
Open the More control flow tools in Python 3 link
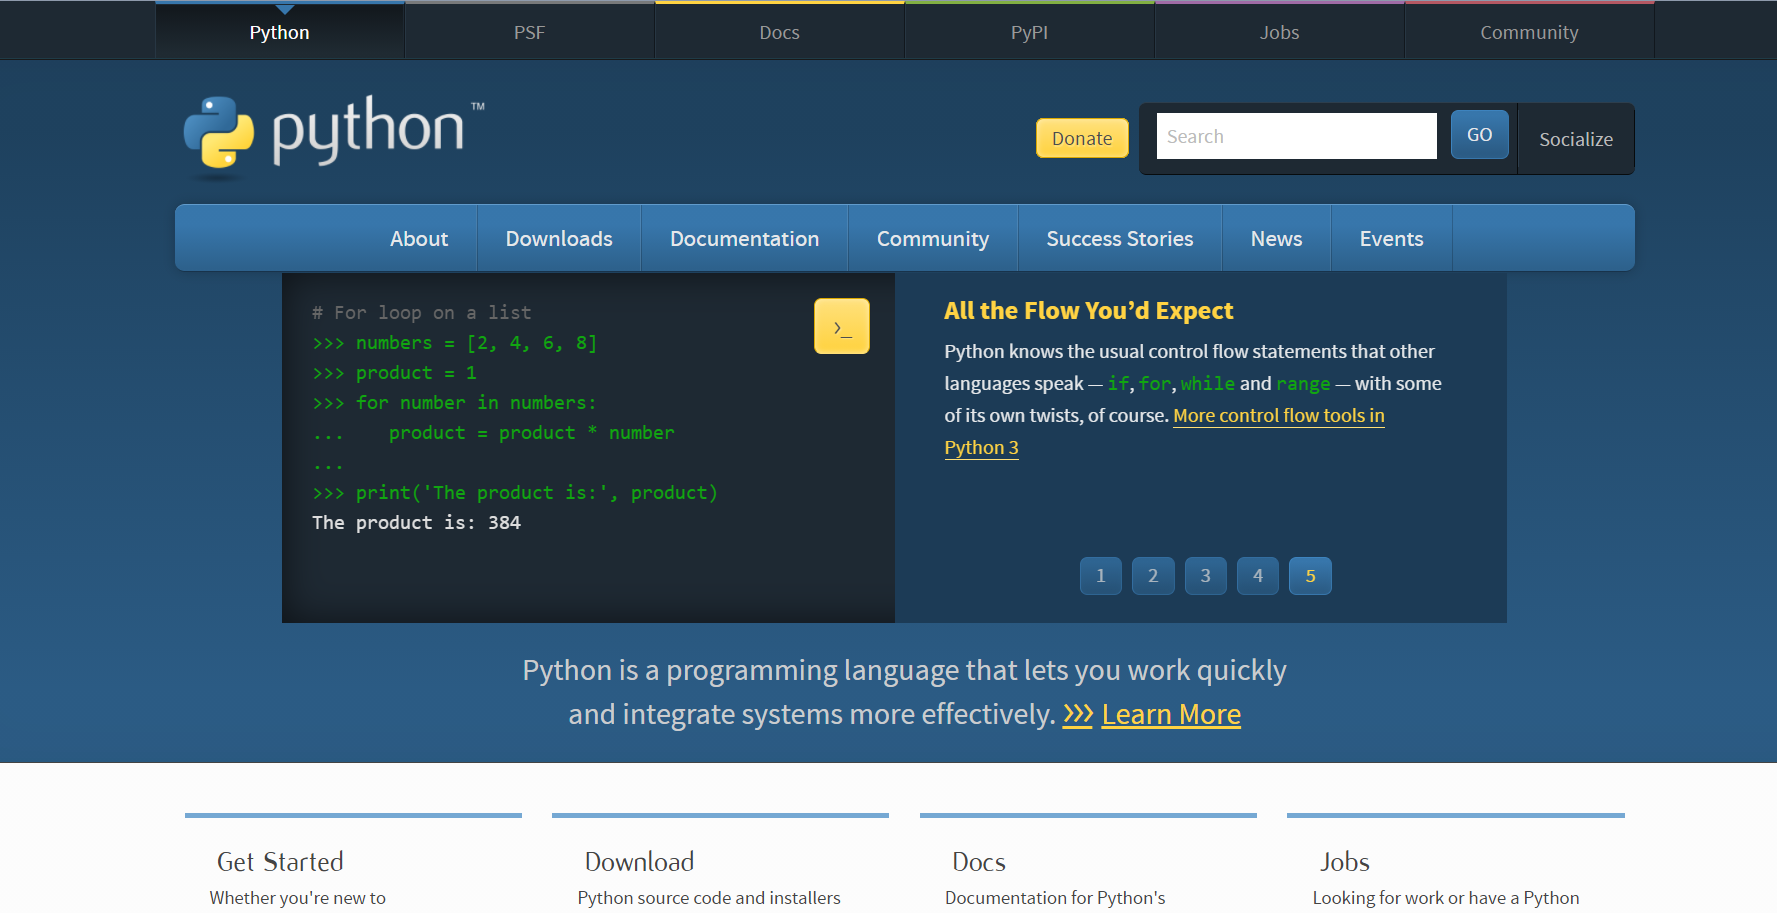tap(1278, 415)
